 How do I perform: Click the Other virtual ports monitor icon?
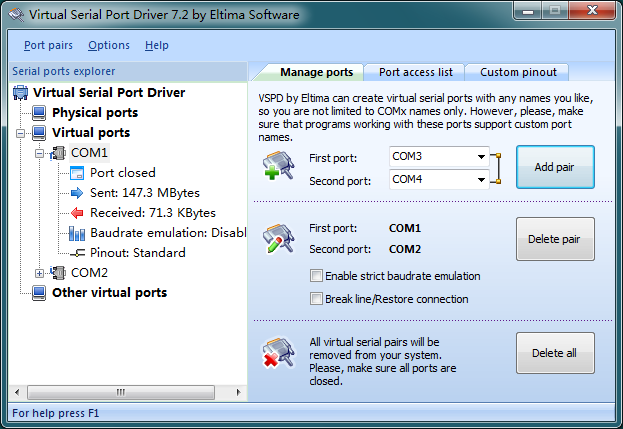point(39,293)
